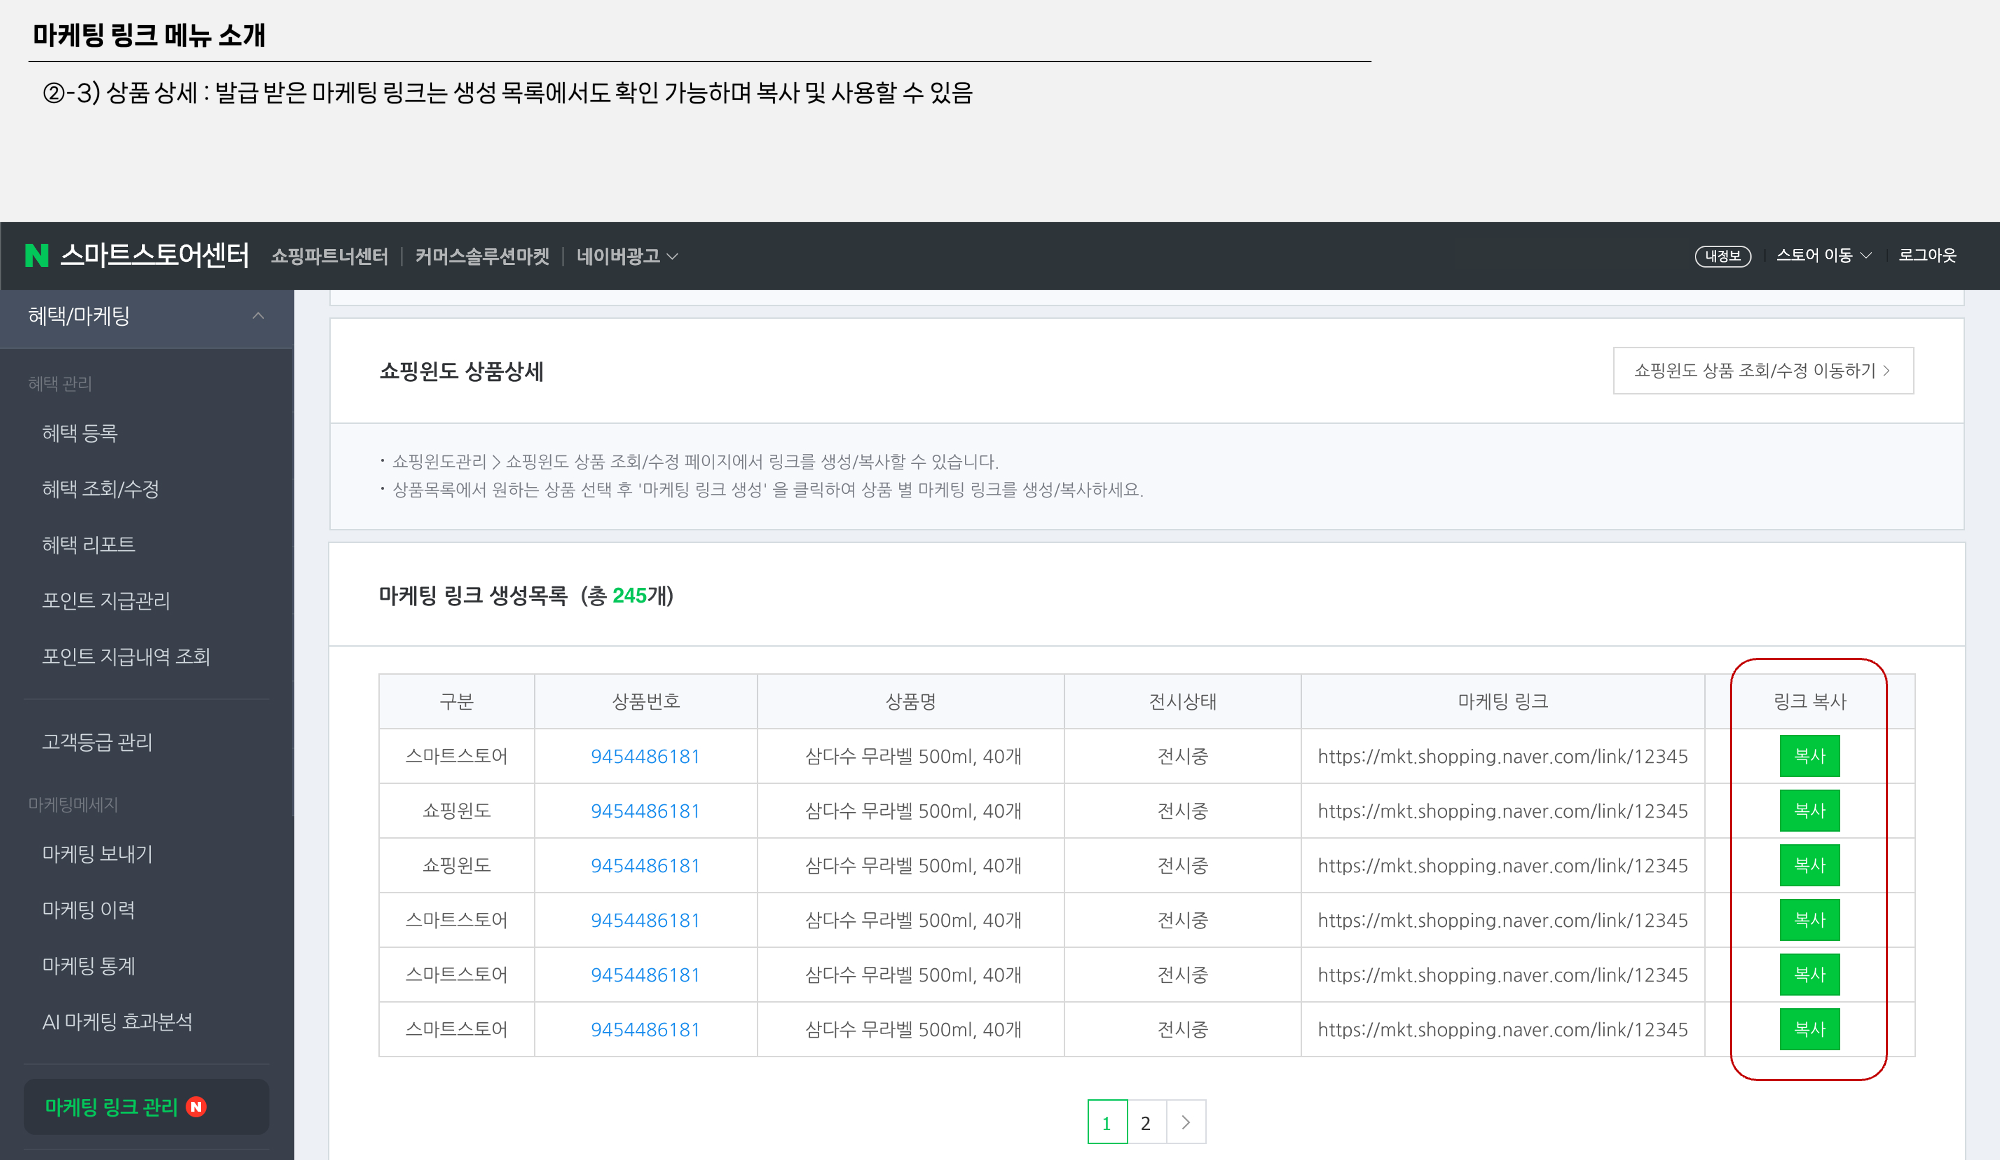Screen dimensions: 2002x1160
Task: Go to next page using pagination arrow
Action: point(1186,1122)
